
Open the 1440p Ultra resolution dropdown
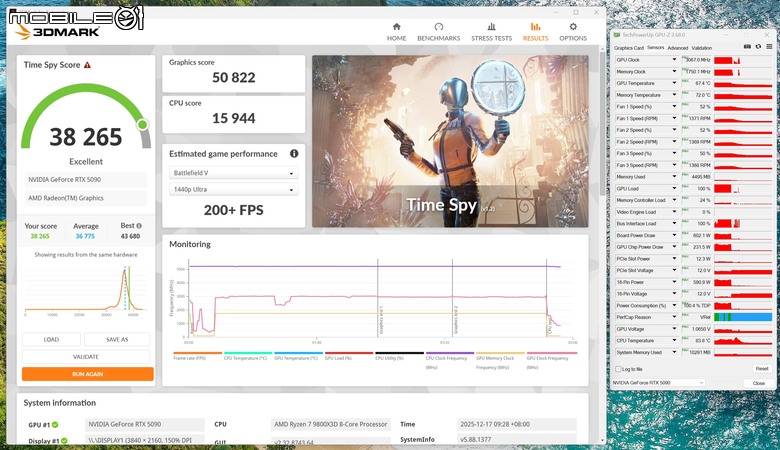[233, 189]
